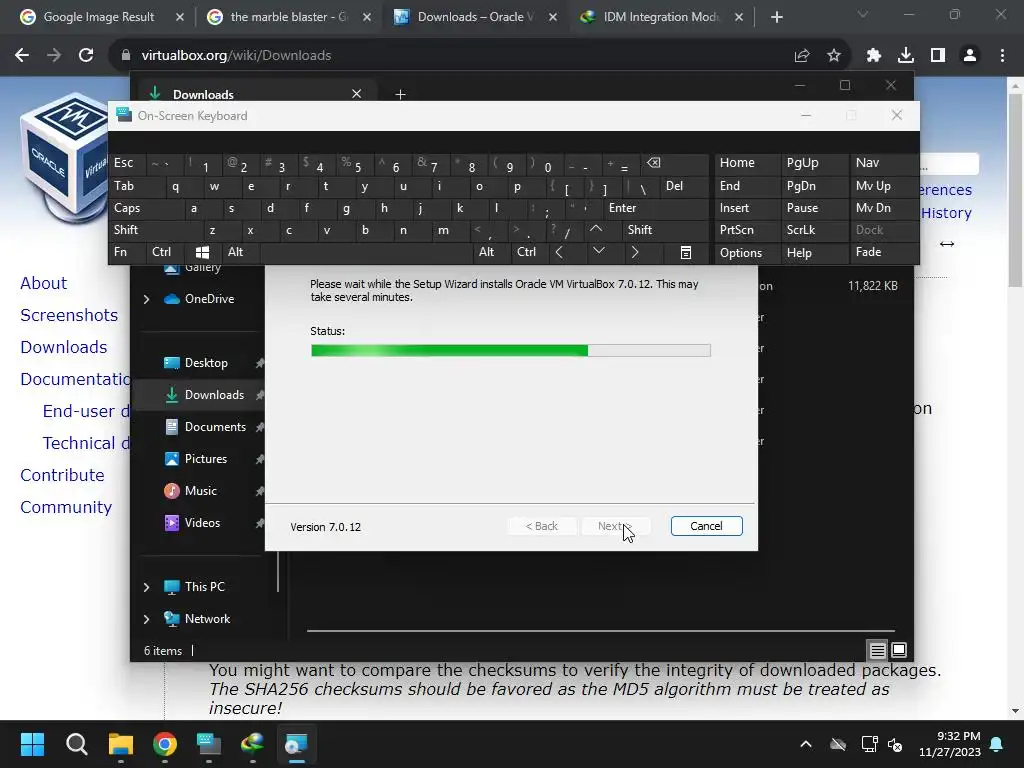Open the notification bell in tray
This screenshot has width=1024, height=768.
997,744
